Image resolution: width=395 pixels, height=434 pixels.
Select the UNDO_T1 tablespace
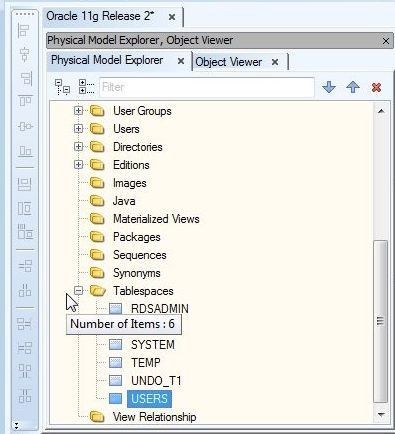pyautogui.click(x=156, y=381)
